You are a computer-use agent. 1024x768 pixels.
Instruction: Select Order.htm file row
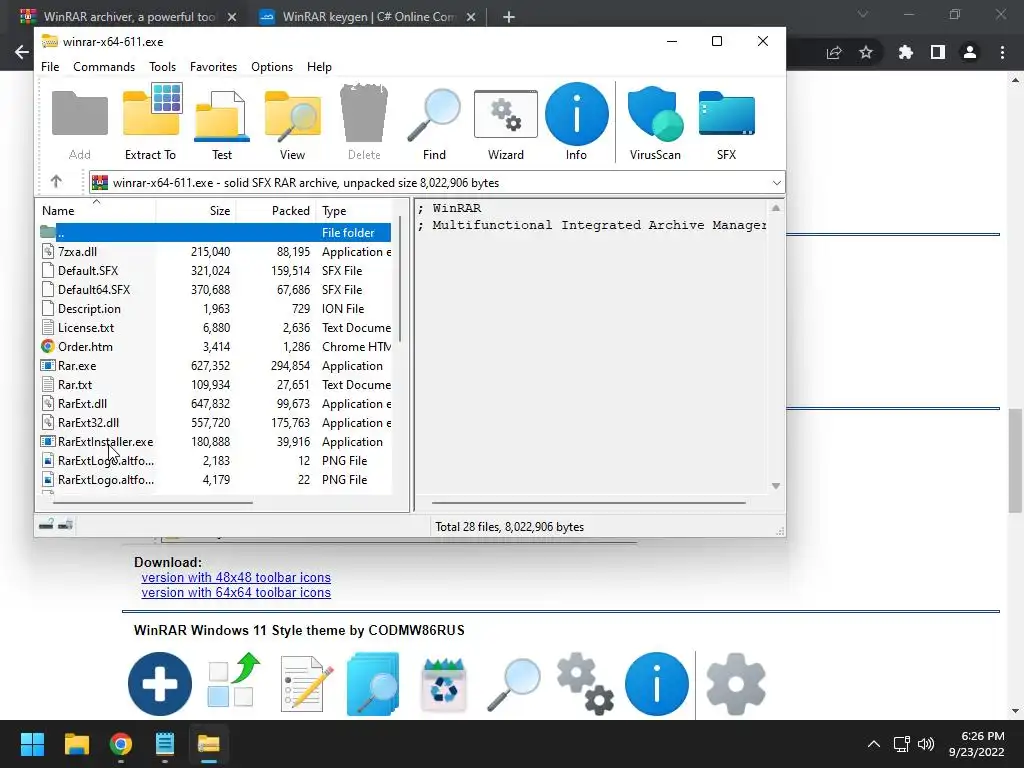tap(215, 346)
